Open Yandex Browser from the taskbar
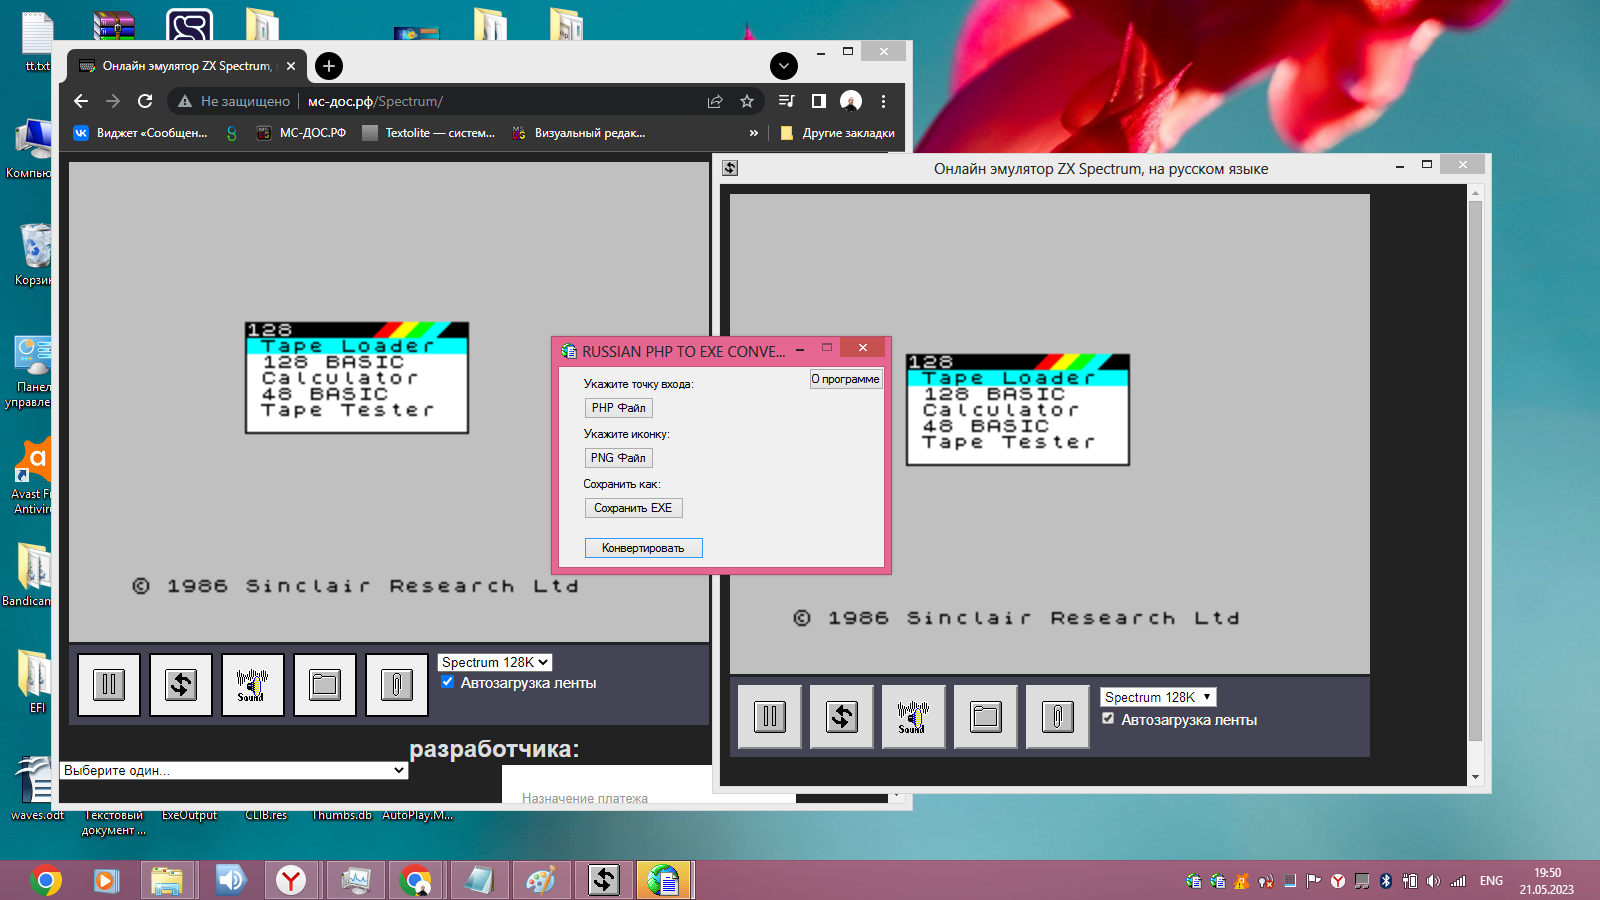 pyautogui.click(x=291, y=880)
